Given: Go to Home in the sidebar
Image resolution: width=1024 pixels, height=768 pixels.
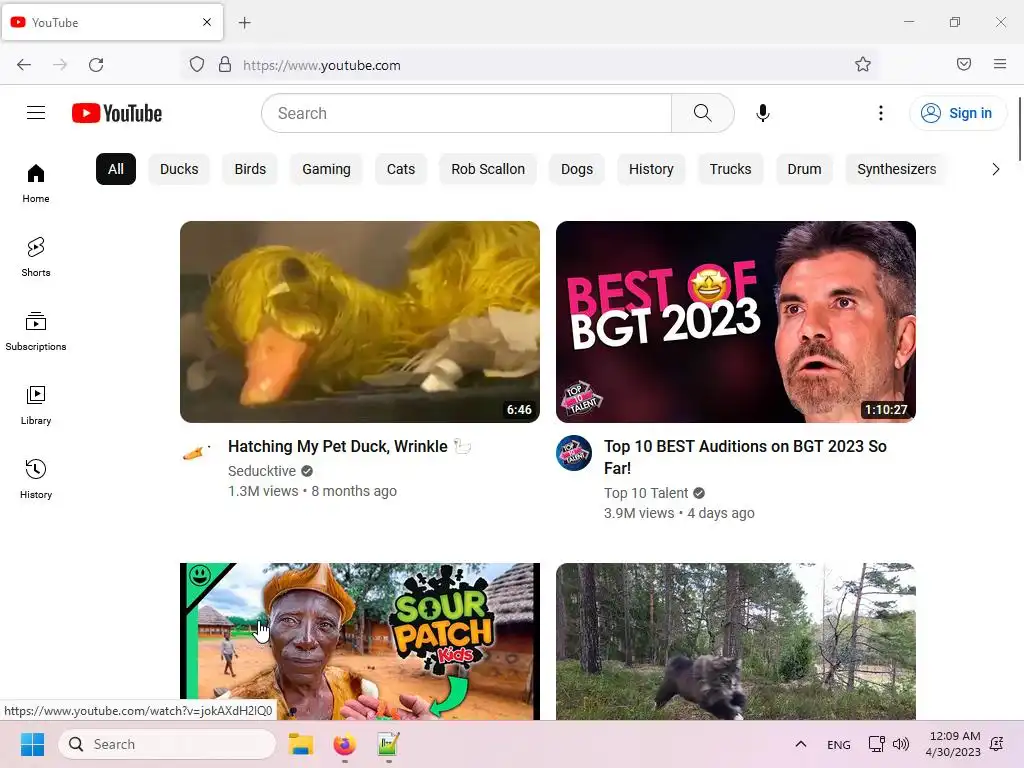Looking at the screenshot, I should pos(36,184).
